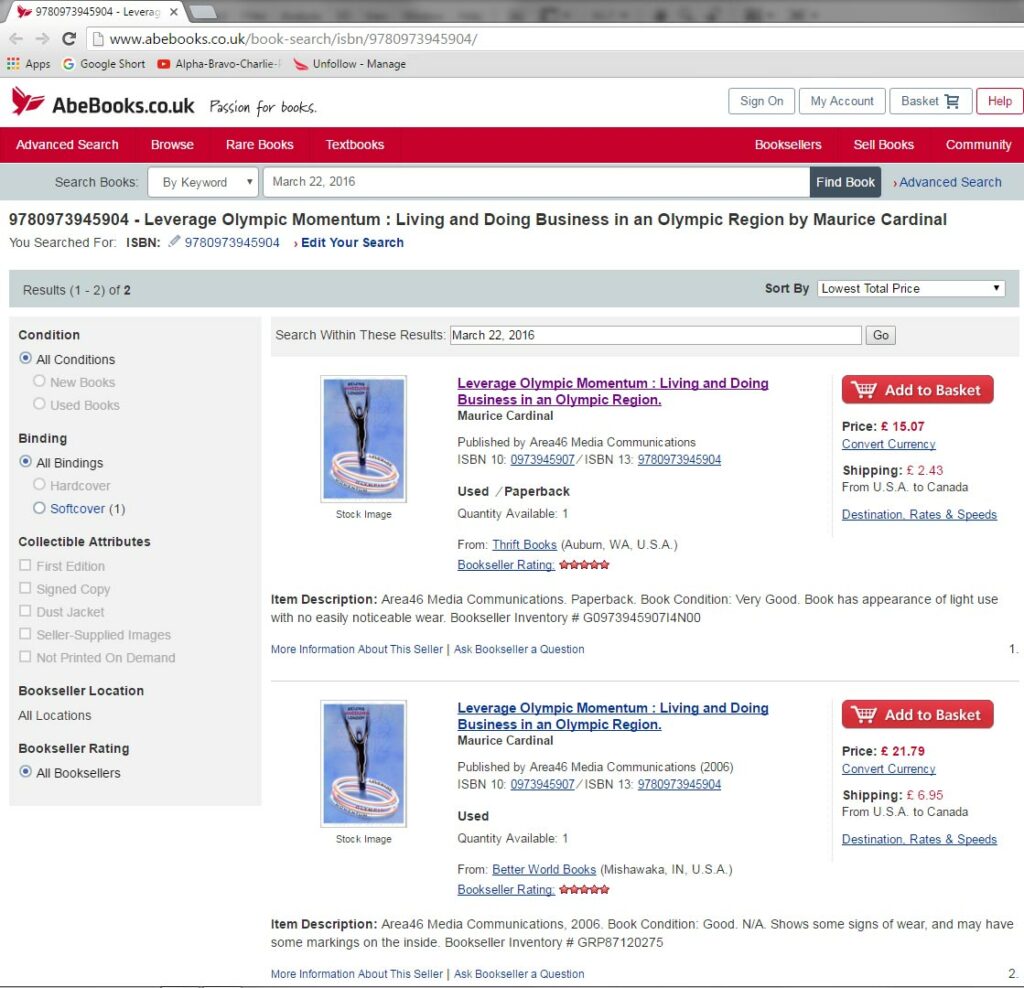Click Convert Currency under the £15.07 price
This screenshot has width=1024, height=988.
(888, 444)
